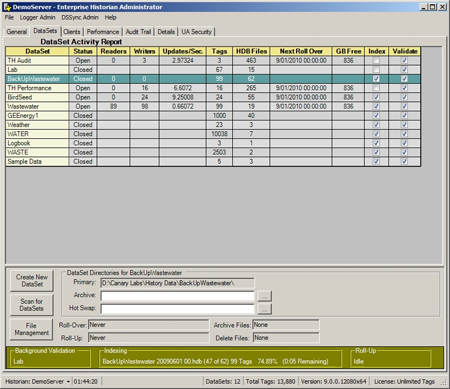Select the Lab dataset row
Image resolution: width=450 pixels, height=389 pixels.
click(213, 70)
